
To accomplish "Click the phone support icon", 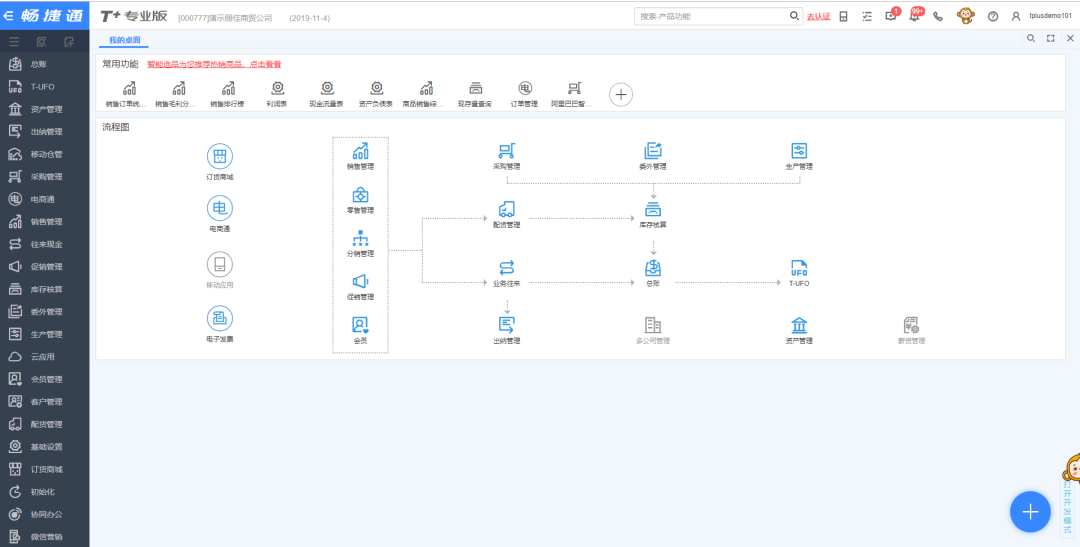I will [x=938, y=17].
